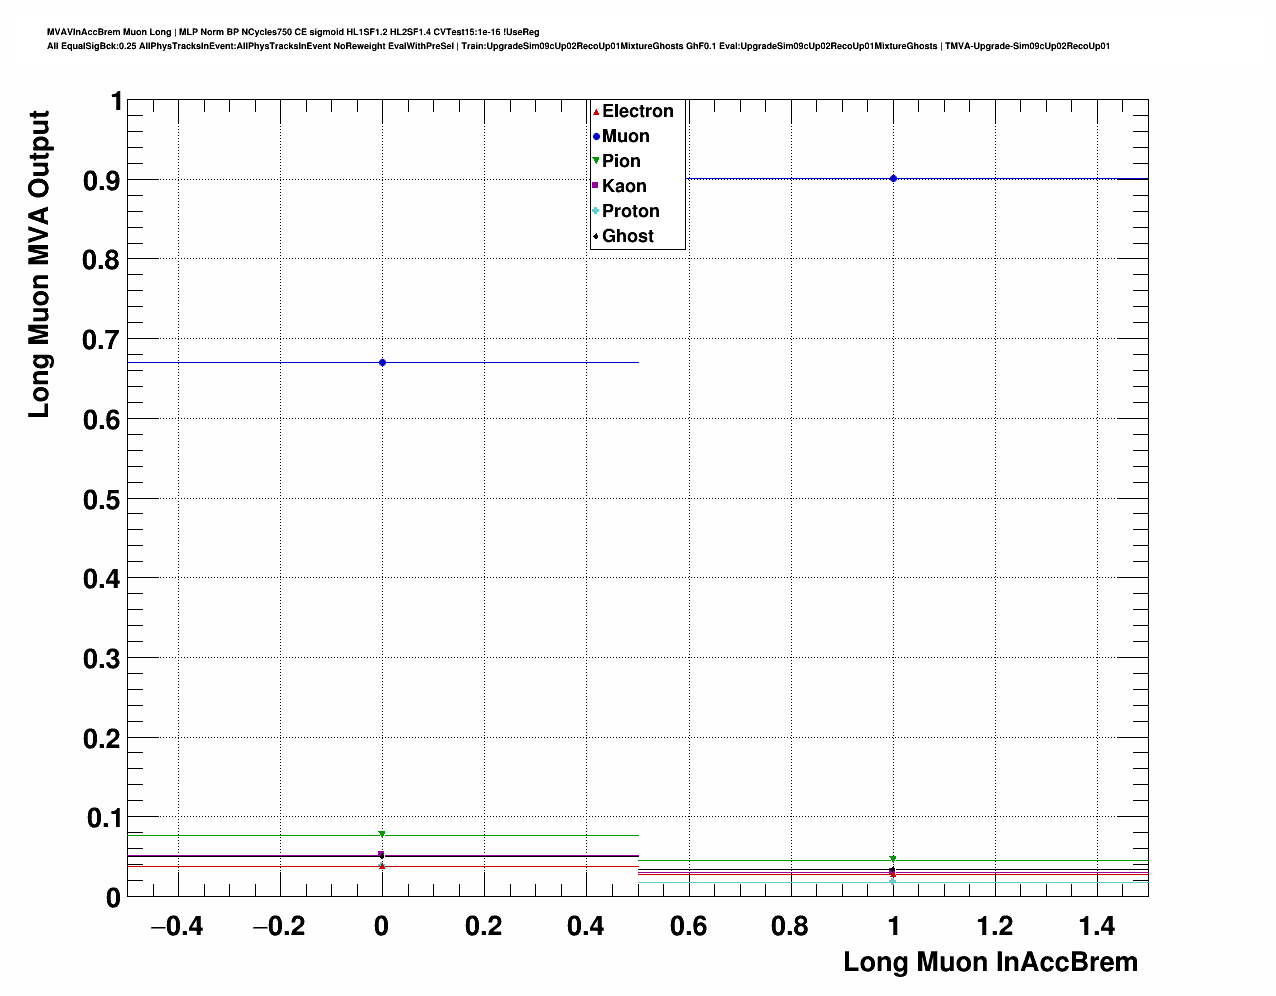Click the cyan Proton legend marker
This screenshot has height=996, width=1276.
point(597,211)
